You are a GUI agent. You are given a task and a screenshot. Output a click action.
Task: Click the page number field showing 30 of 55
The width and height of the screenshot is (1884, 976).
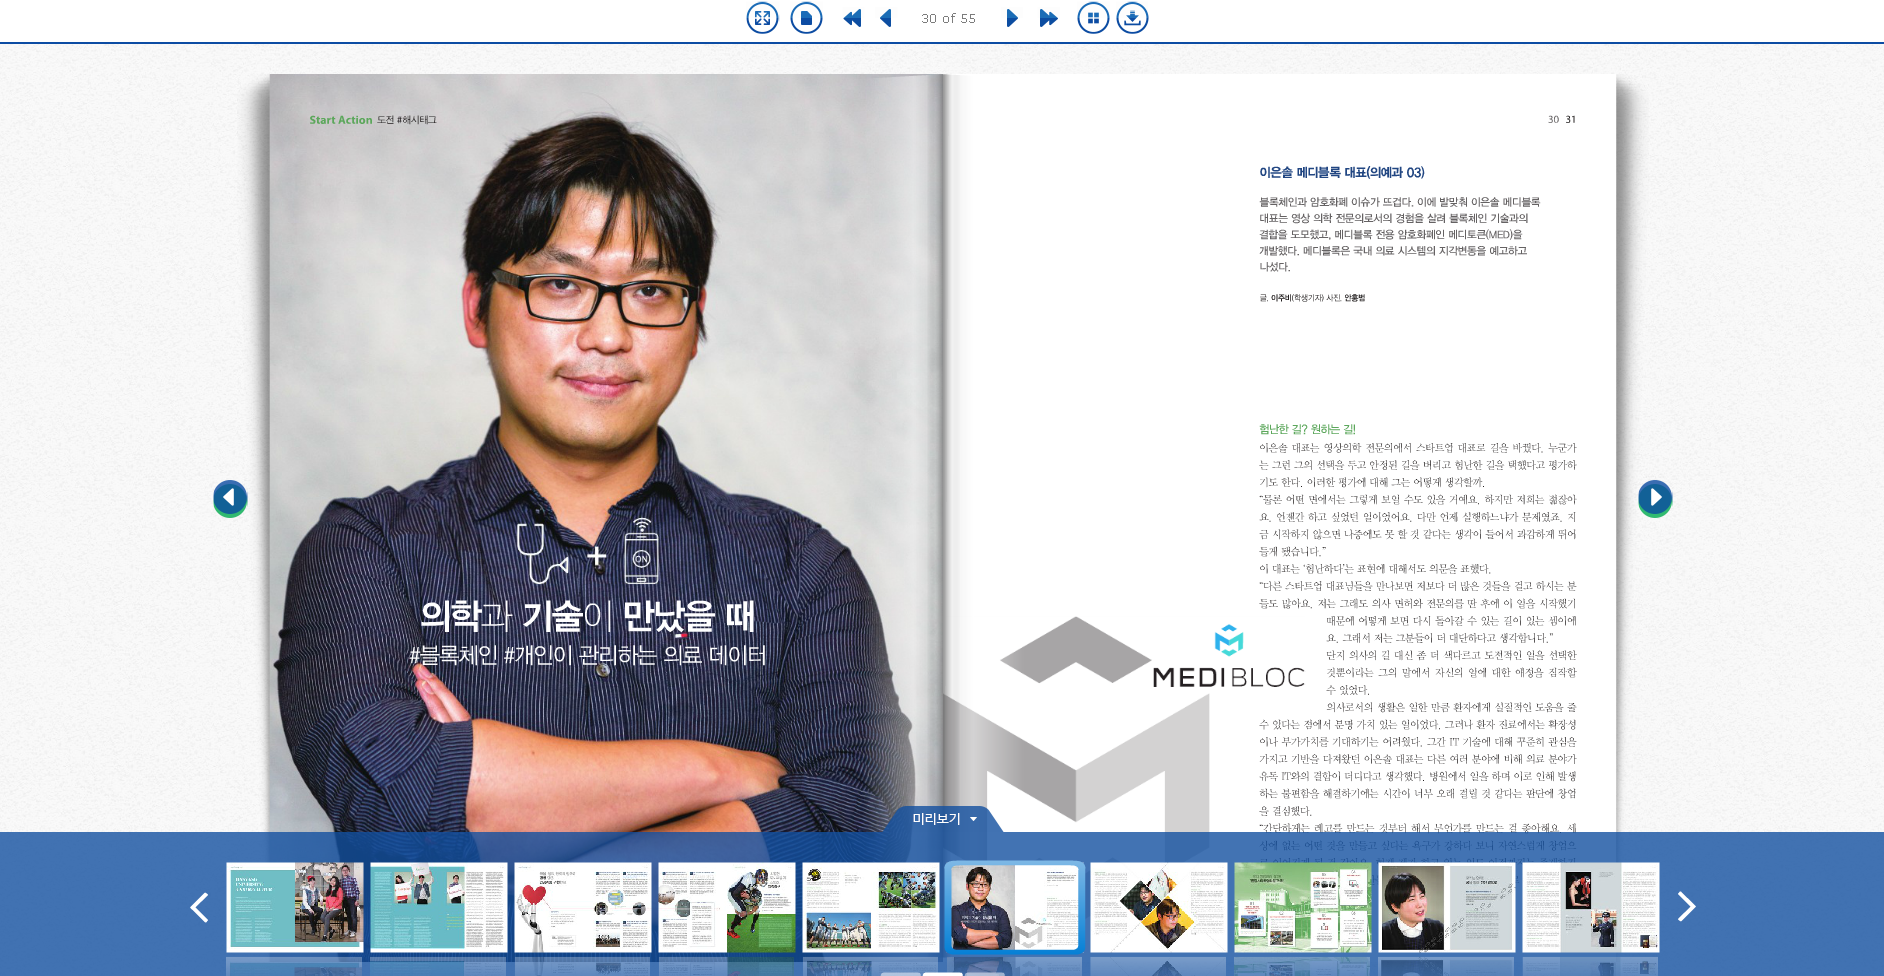[x=947, y=18]
